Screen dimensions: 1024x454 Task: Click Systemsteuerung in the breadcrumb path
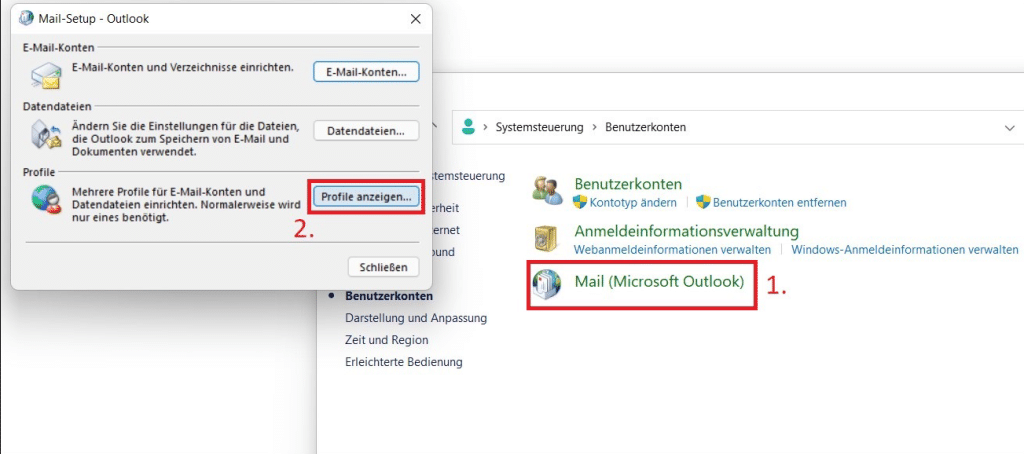538,128
